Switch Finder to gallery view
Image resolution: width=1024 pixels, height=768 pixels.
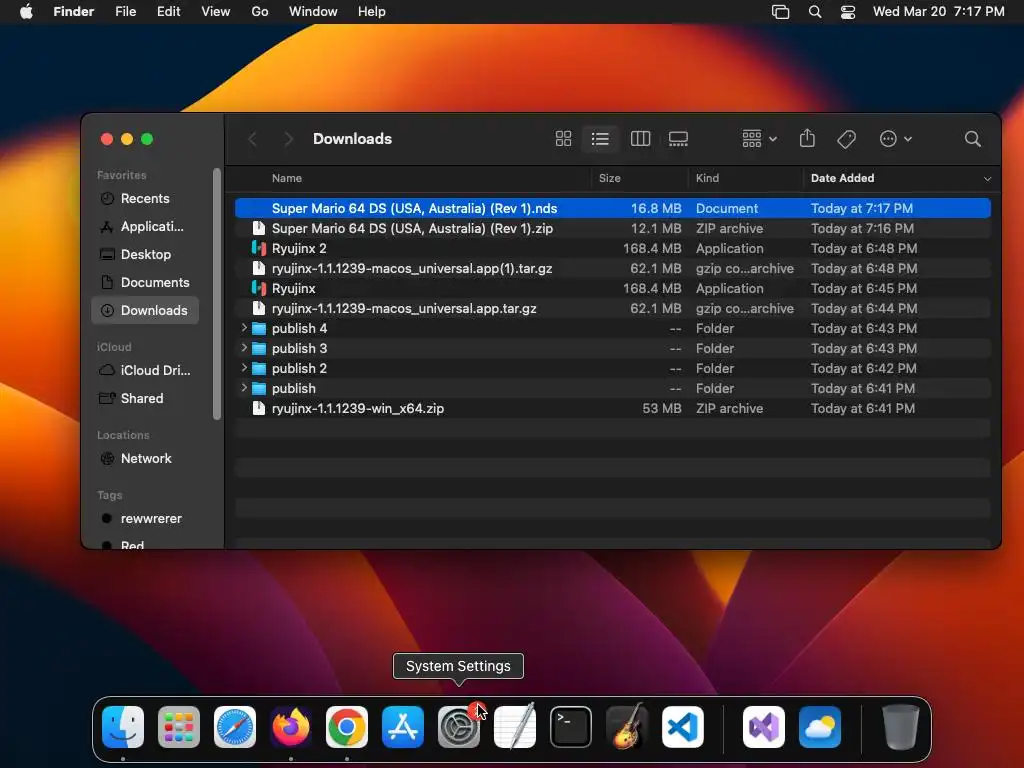coord(679,138)
